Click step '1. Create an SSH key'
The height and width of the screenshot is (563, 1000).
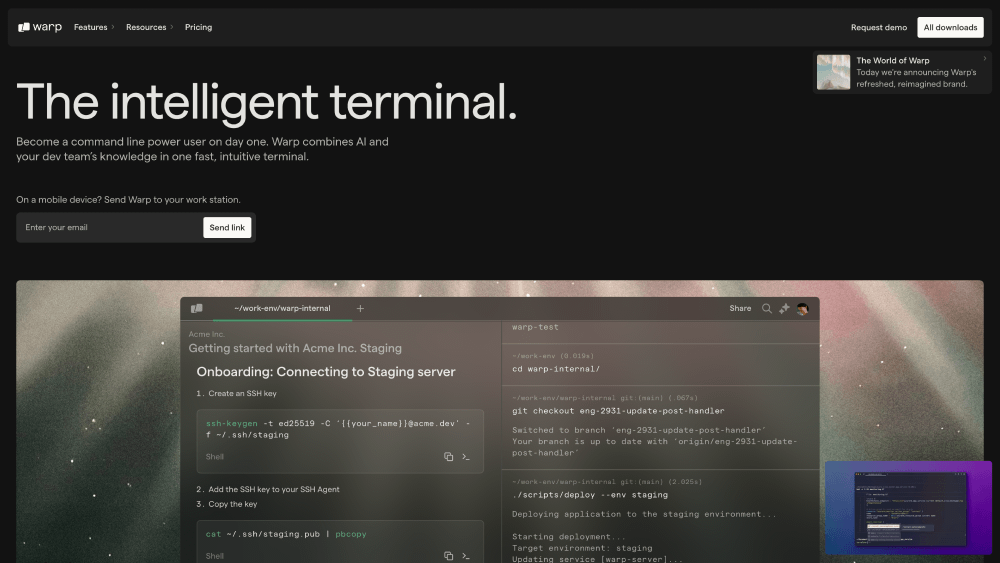coord(236,393)
